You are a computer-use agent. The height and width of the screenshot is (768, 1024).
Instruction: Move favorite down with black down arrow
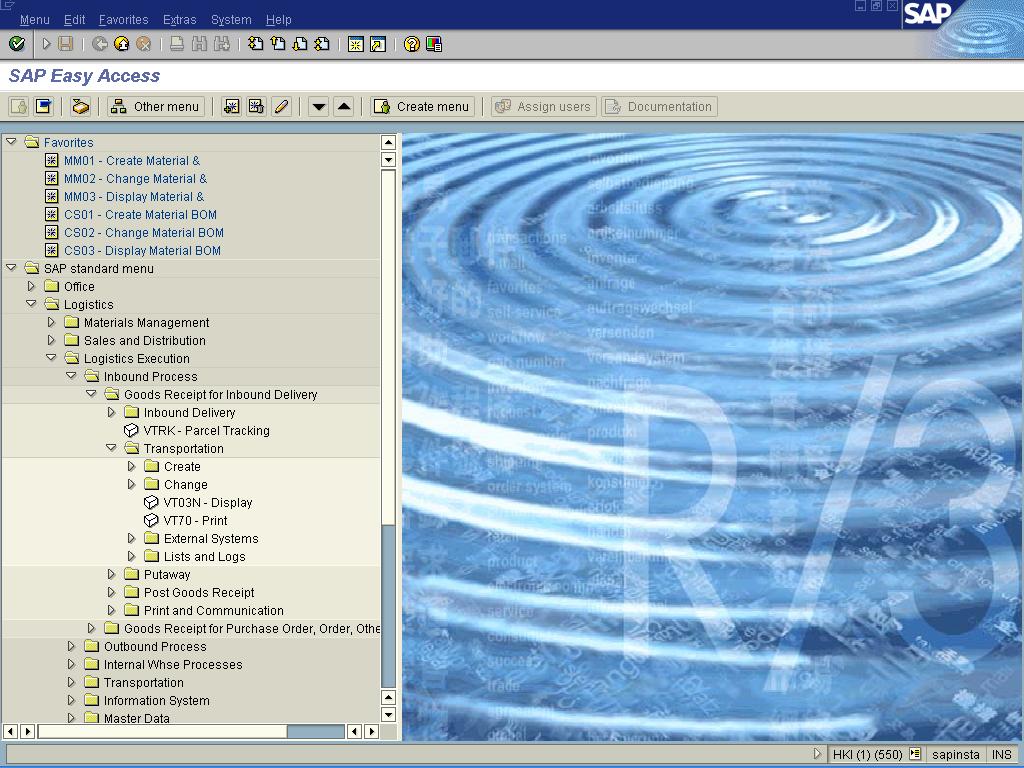coord(318,107)
